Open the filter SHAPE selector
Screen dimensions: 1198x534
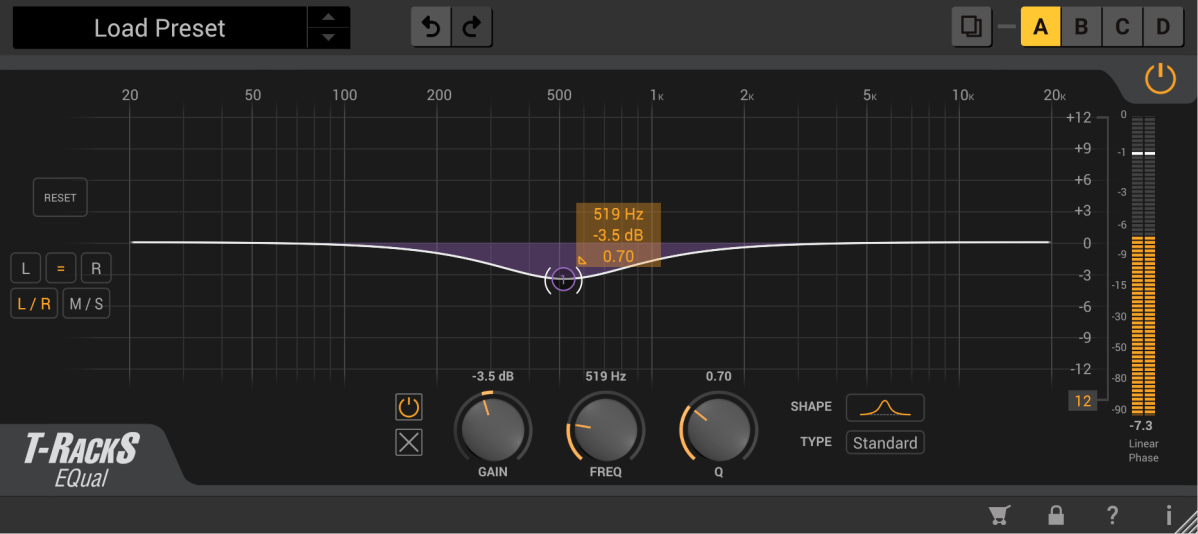(885, 407)
